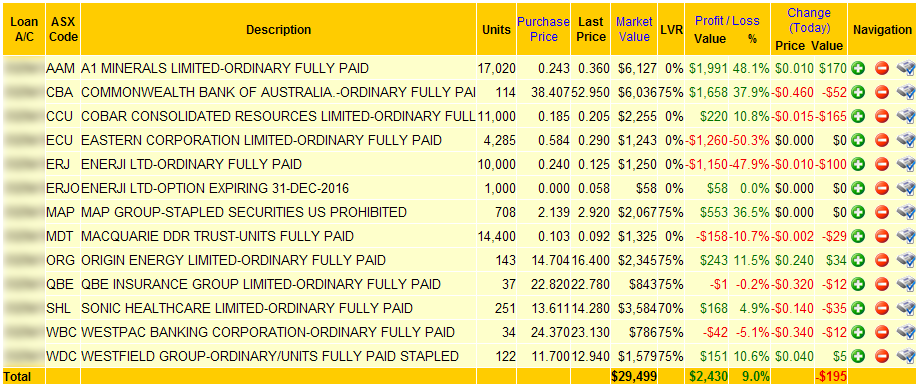Screen dimensions: 919x387
Task: Sort by Market Value column header
Action: [x=634, y=29]
